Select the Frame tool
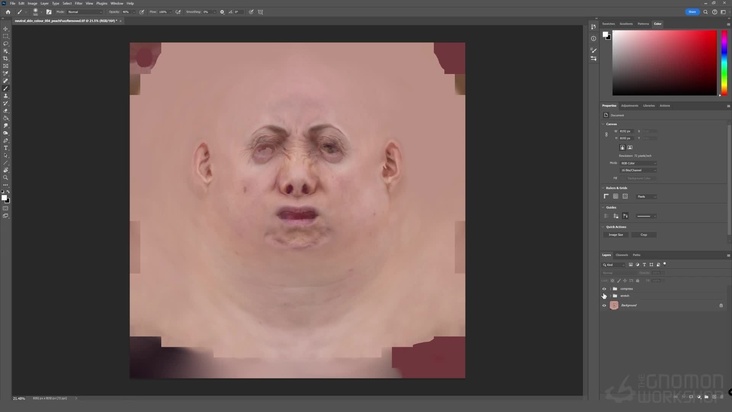The image size is (732, 412). click(6, 66)
